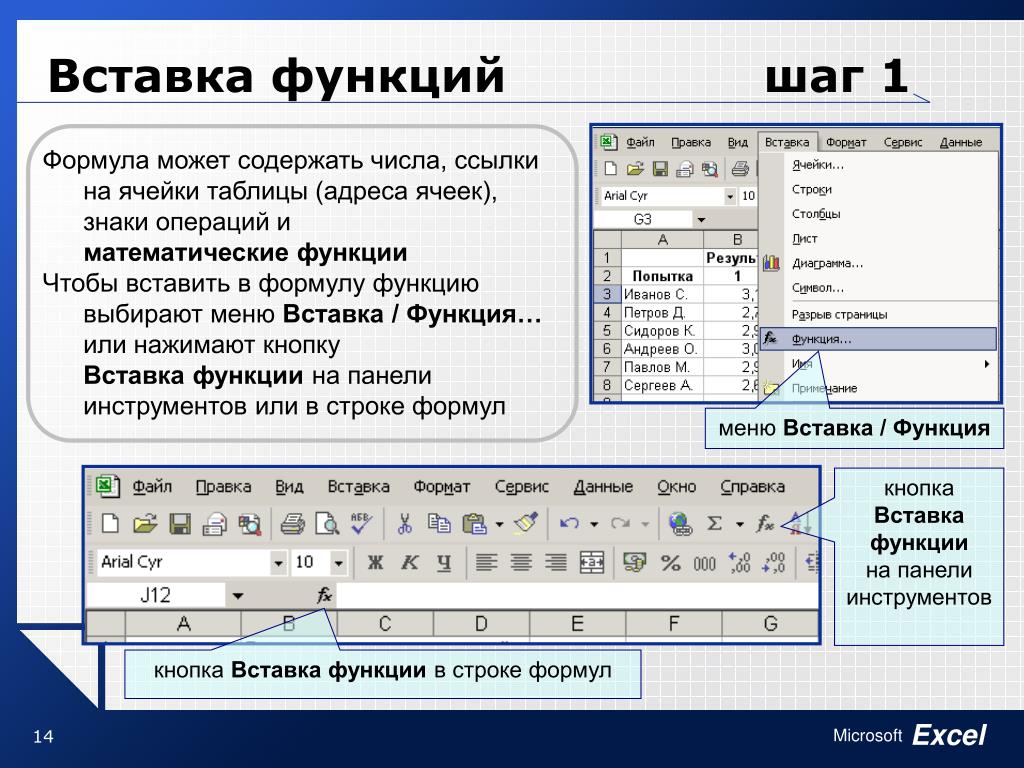Viewport: 1024px width, 768px height.
Task: Expand the AutoSum functions dropdown arrow
Action: pos(740,524)
